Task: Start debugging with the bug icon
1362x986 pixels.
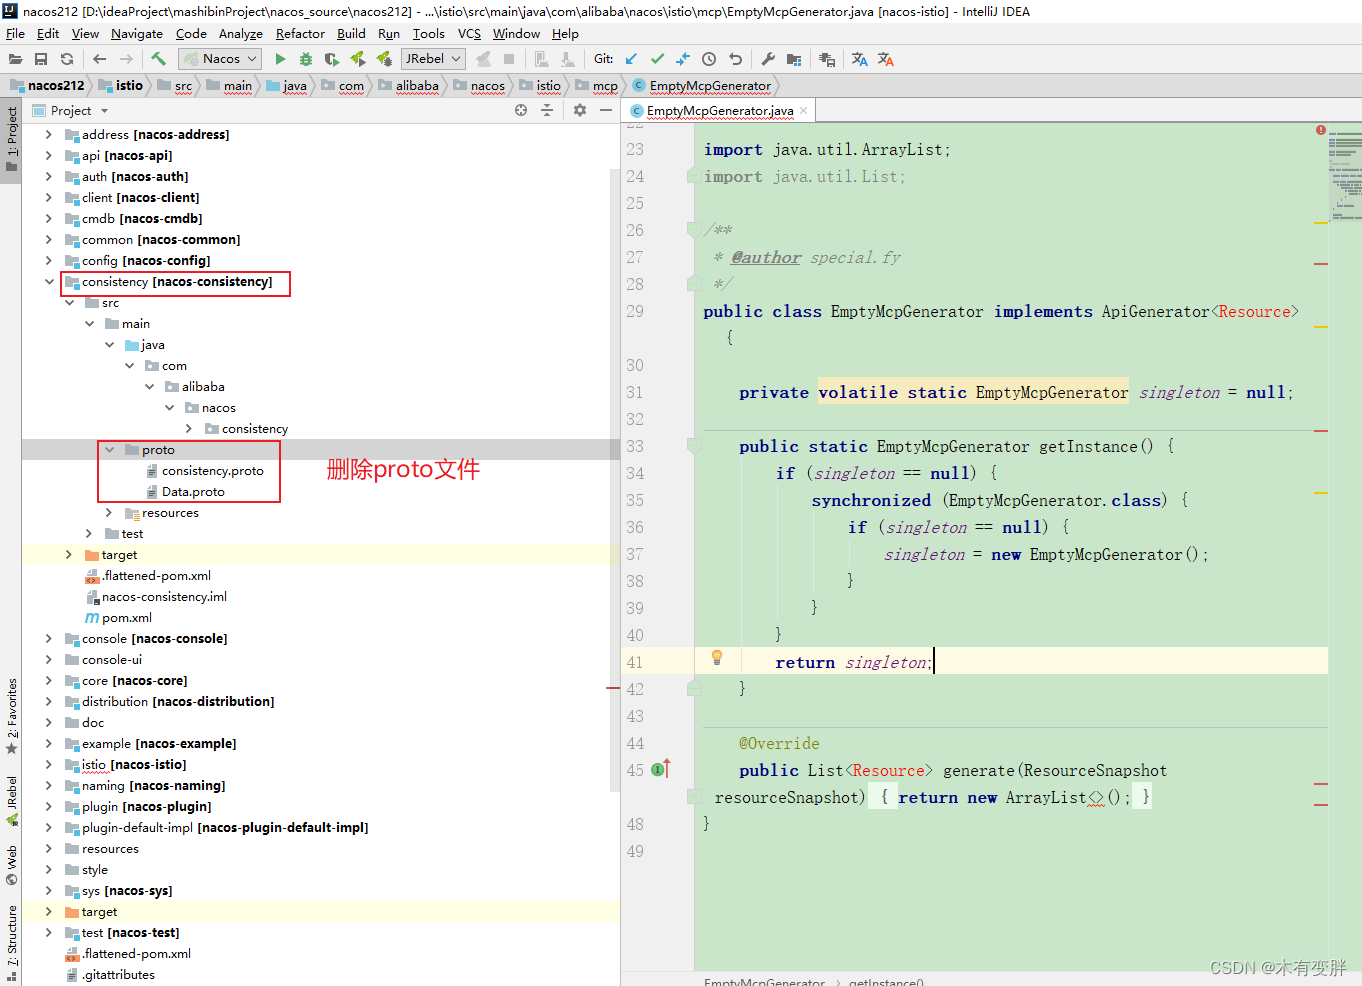Action: [306, 59]
